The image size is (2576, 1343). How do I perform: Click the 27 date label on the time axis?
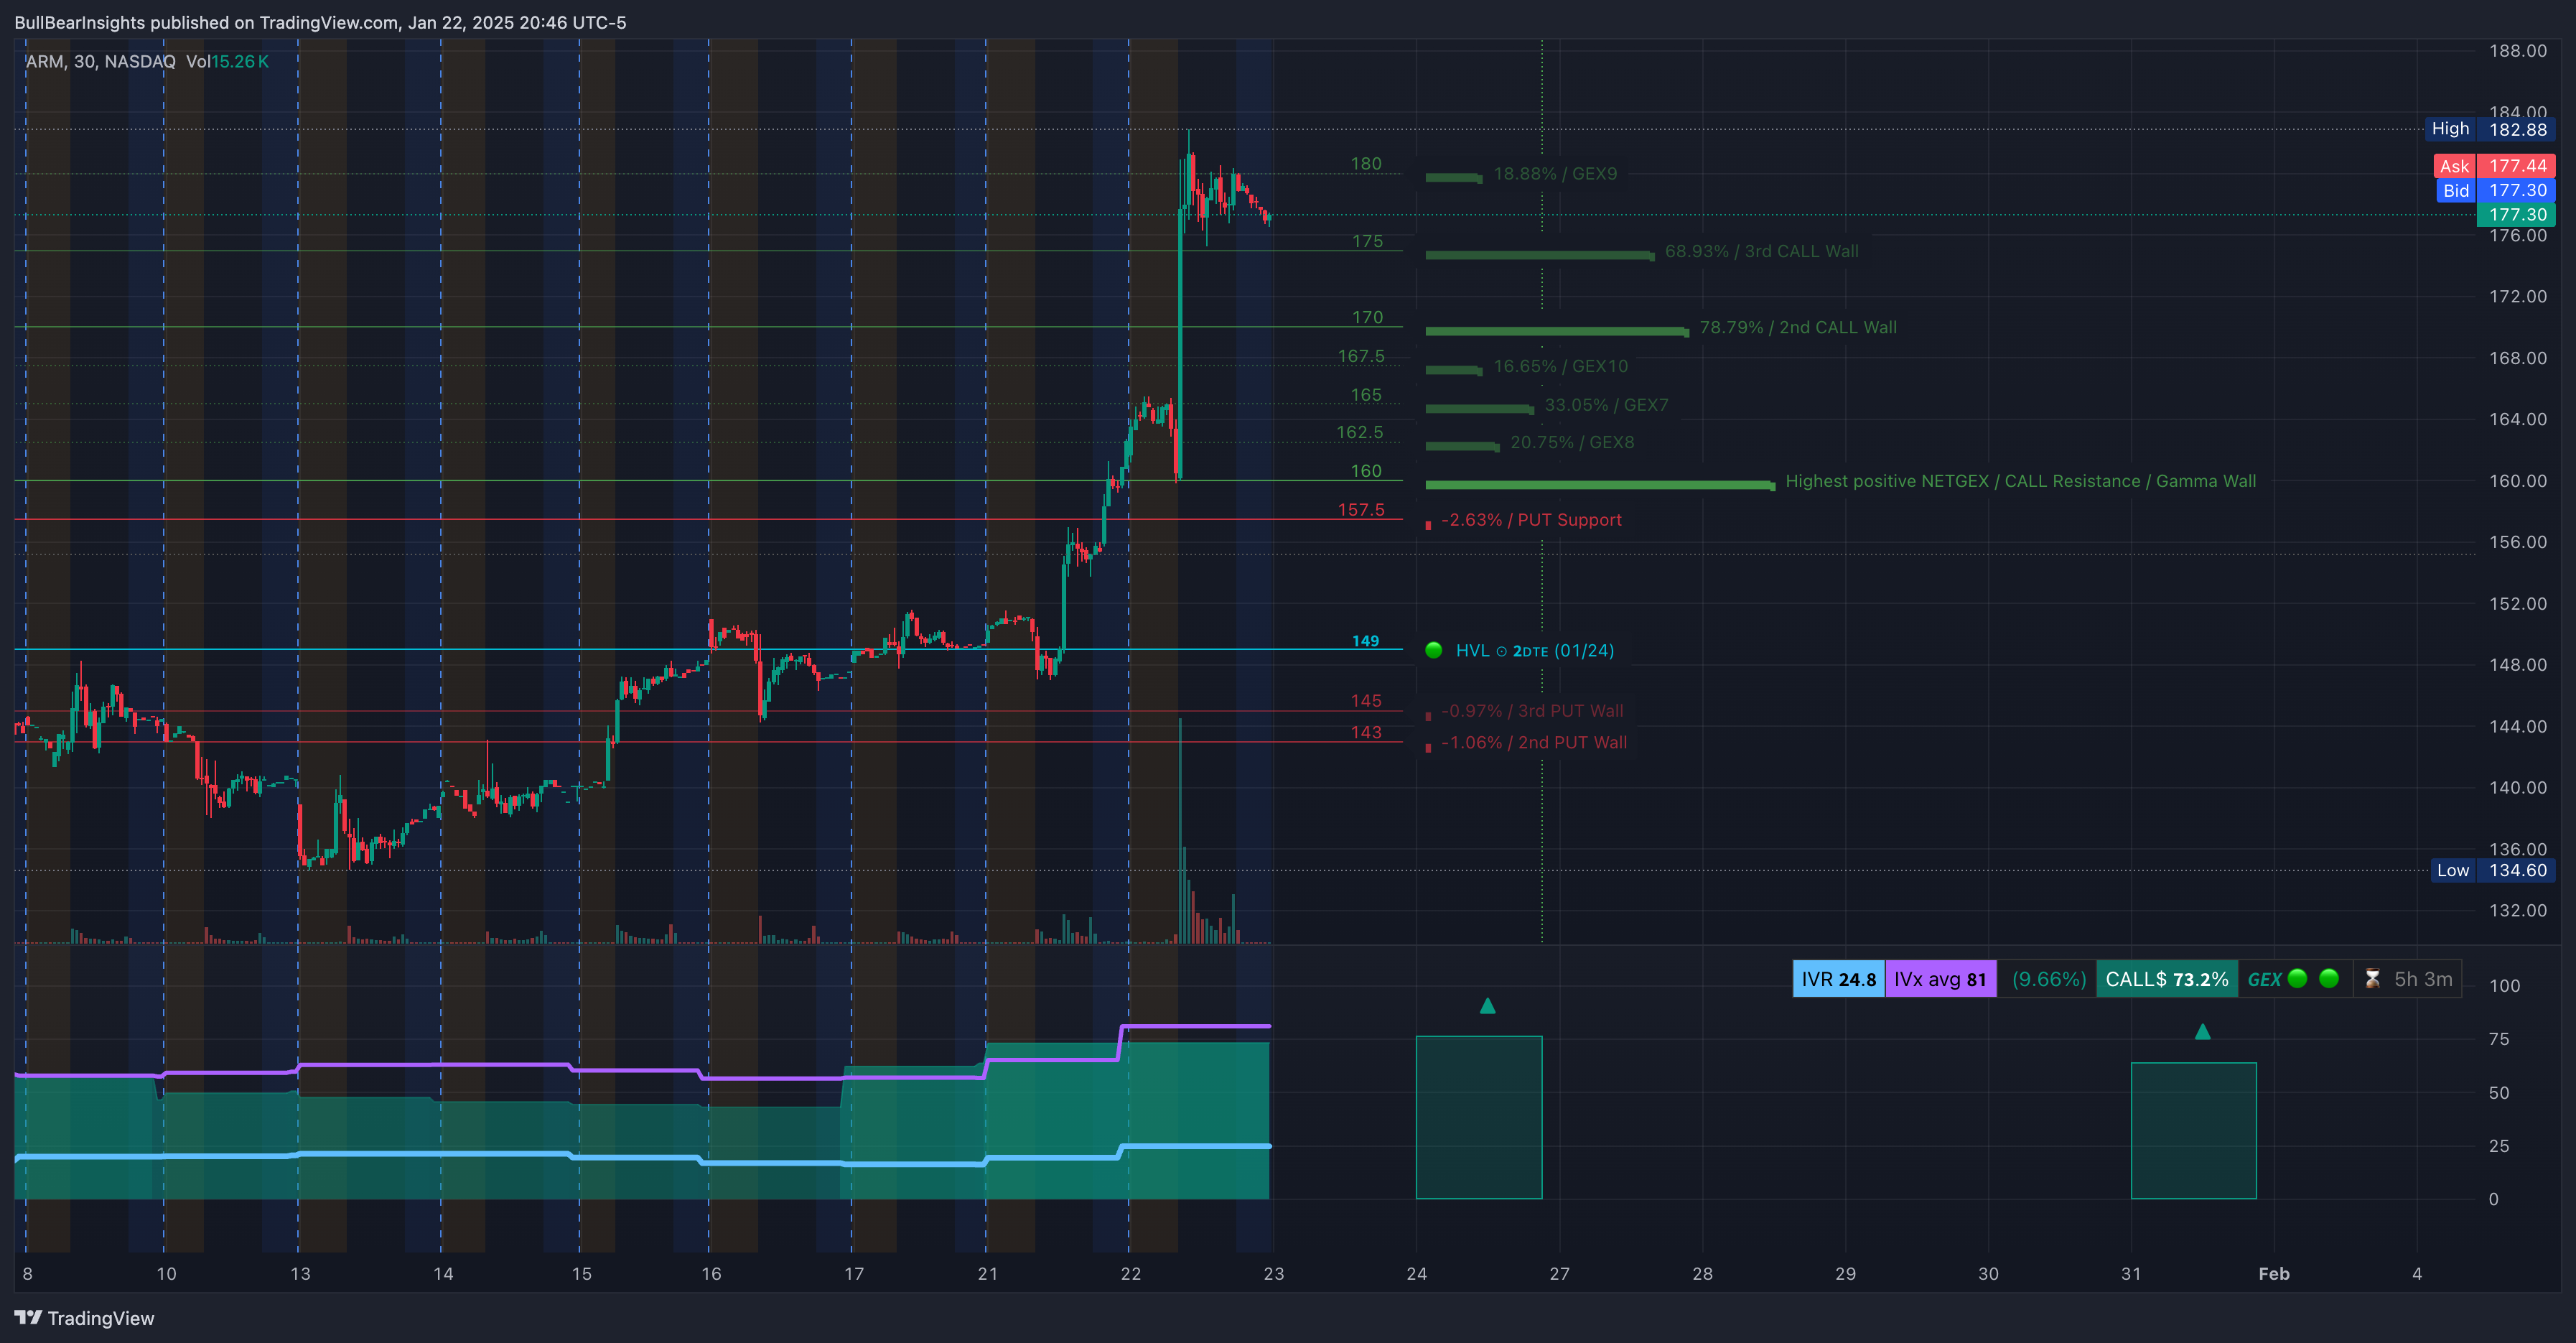[x=1559, y=1274]
